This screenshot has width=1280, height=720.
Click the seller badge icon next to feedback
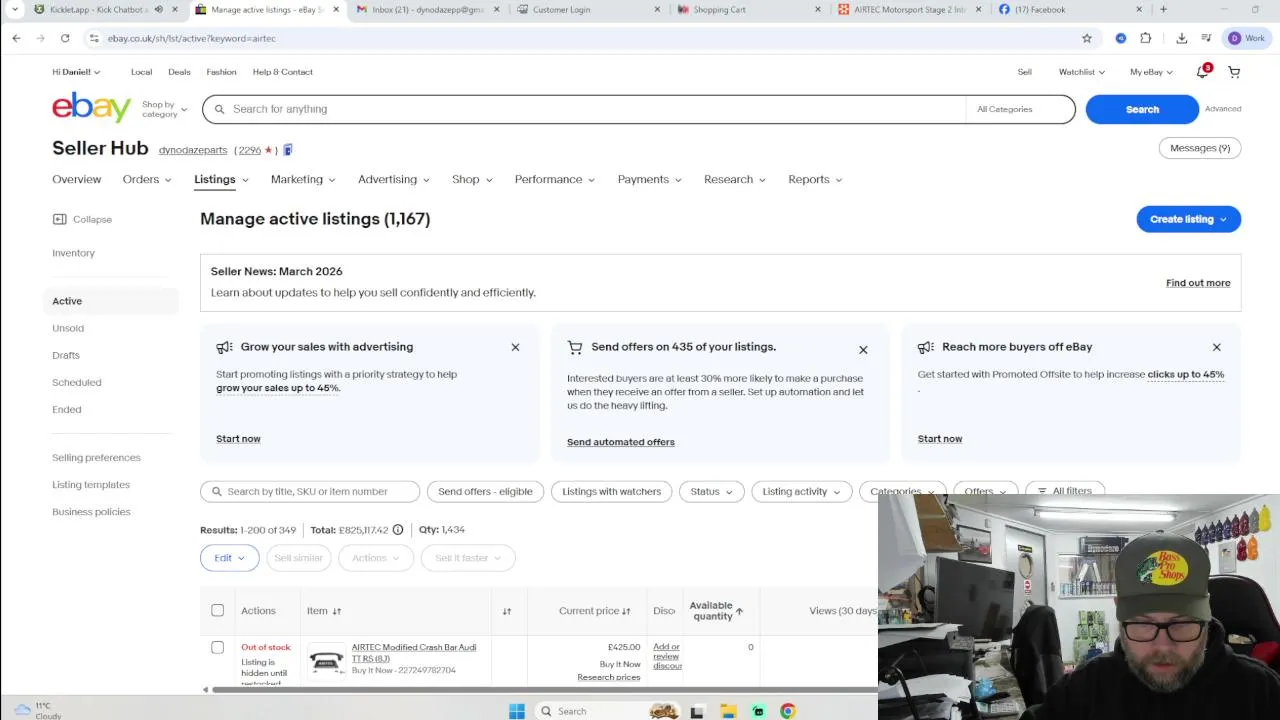[287, 150]
